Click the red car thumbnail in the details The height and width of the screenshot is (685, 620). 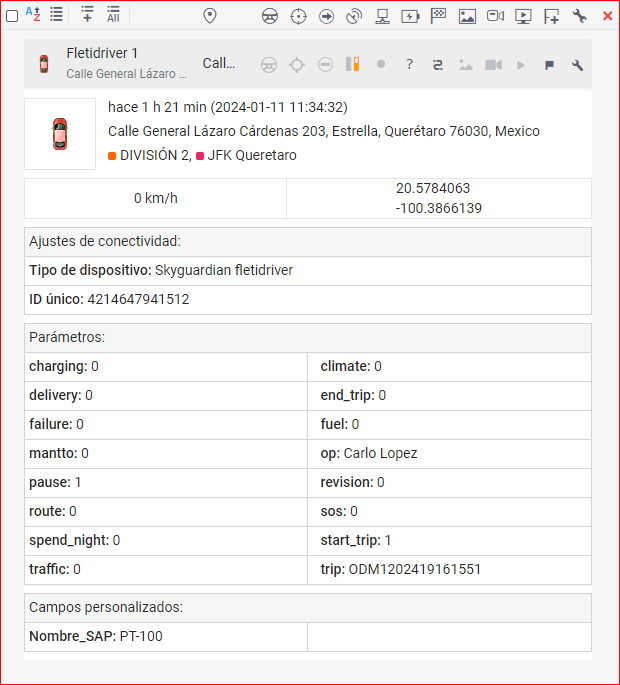59,133
